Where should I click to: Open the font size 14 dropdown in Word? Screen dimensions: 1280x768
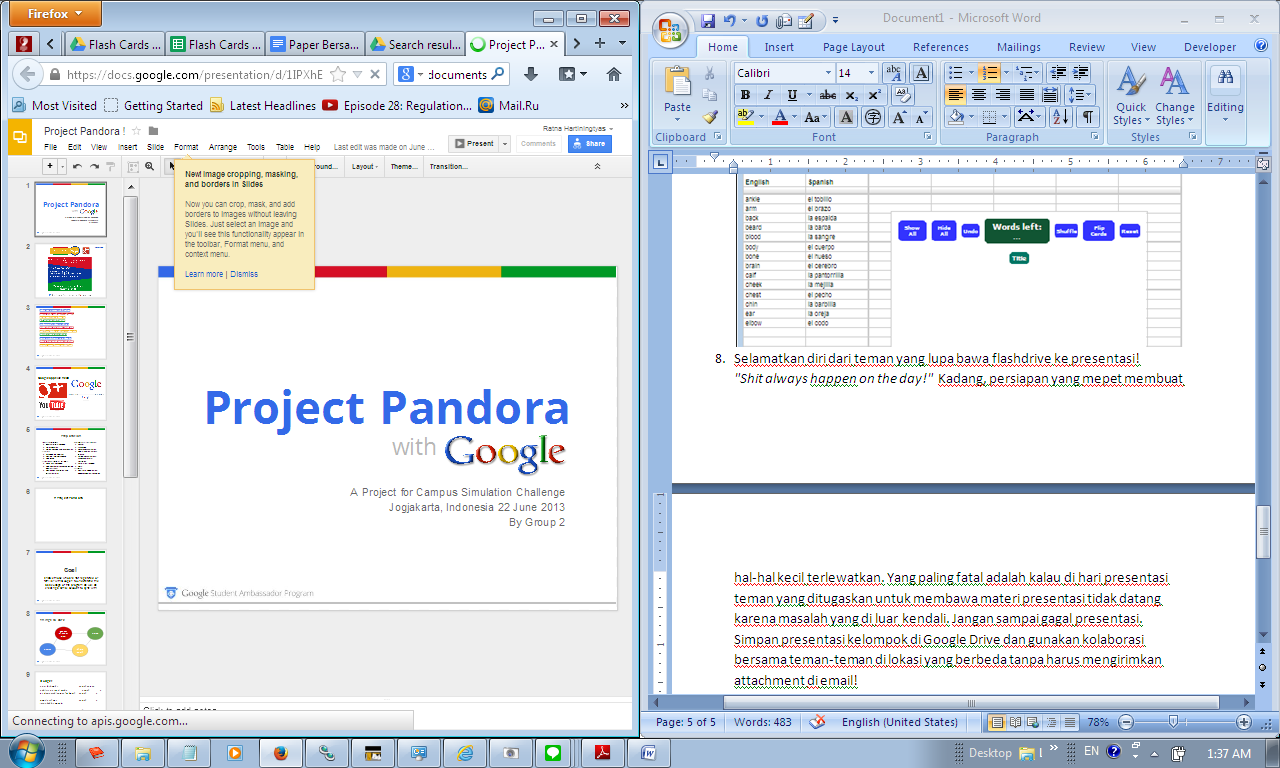click(x=871, y=73)
